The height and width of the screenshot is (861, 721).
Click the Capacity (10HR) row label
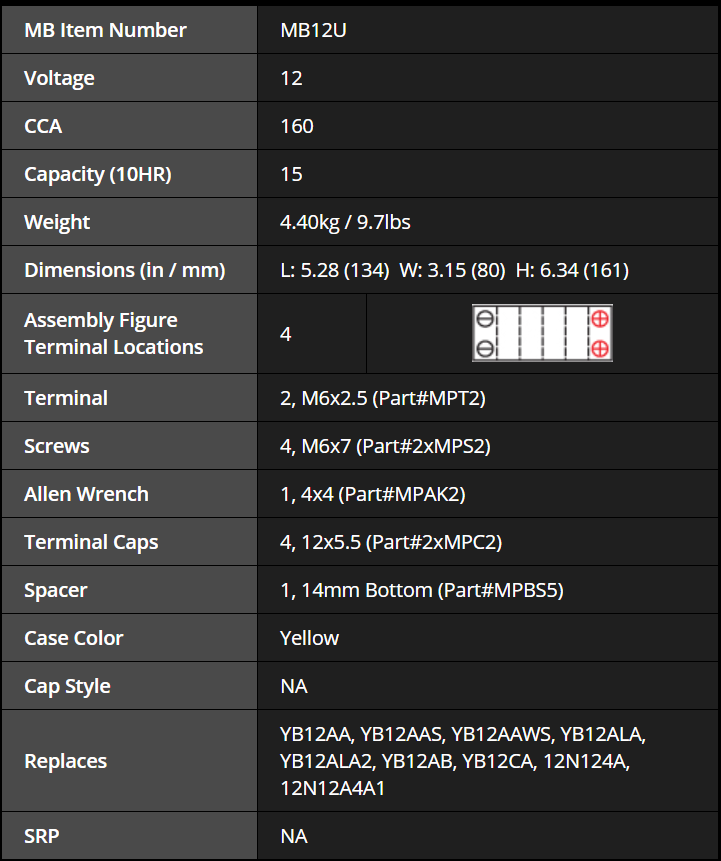pyautogui.click(x=98, y=175)
